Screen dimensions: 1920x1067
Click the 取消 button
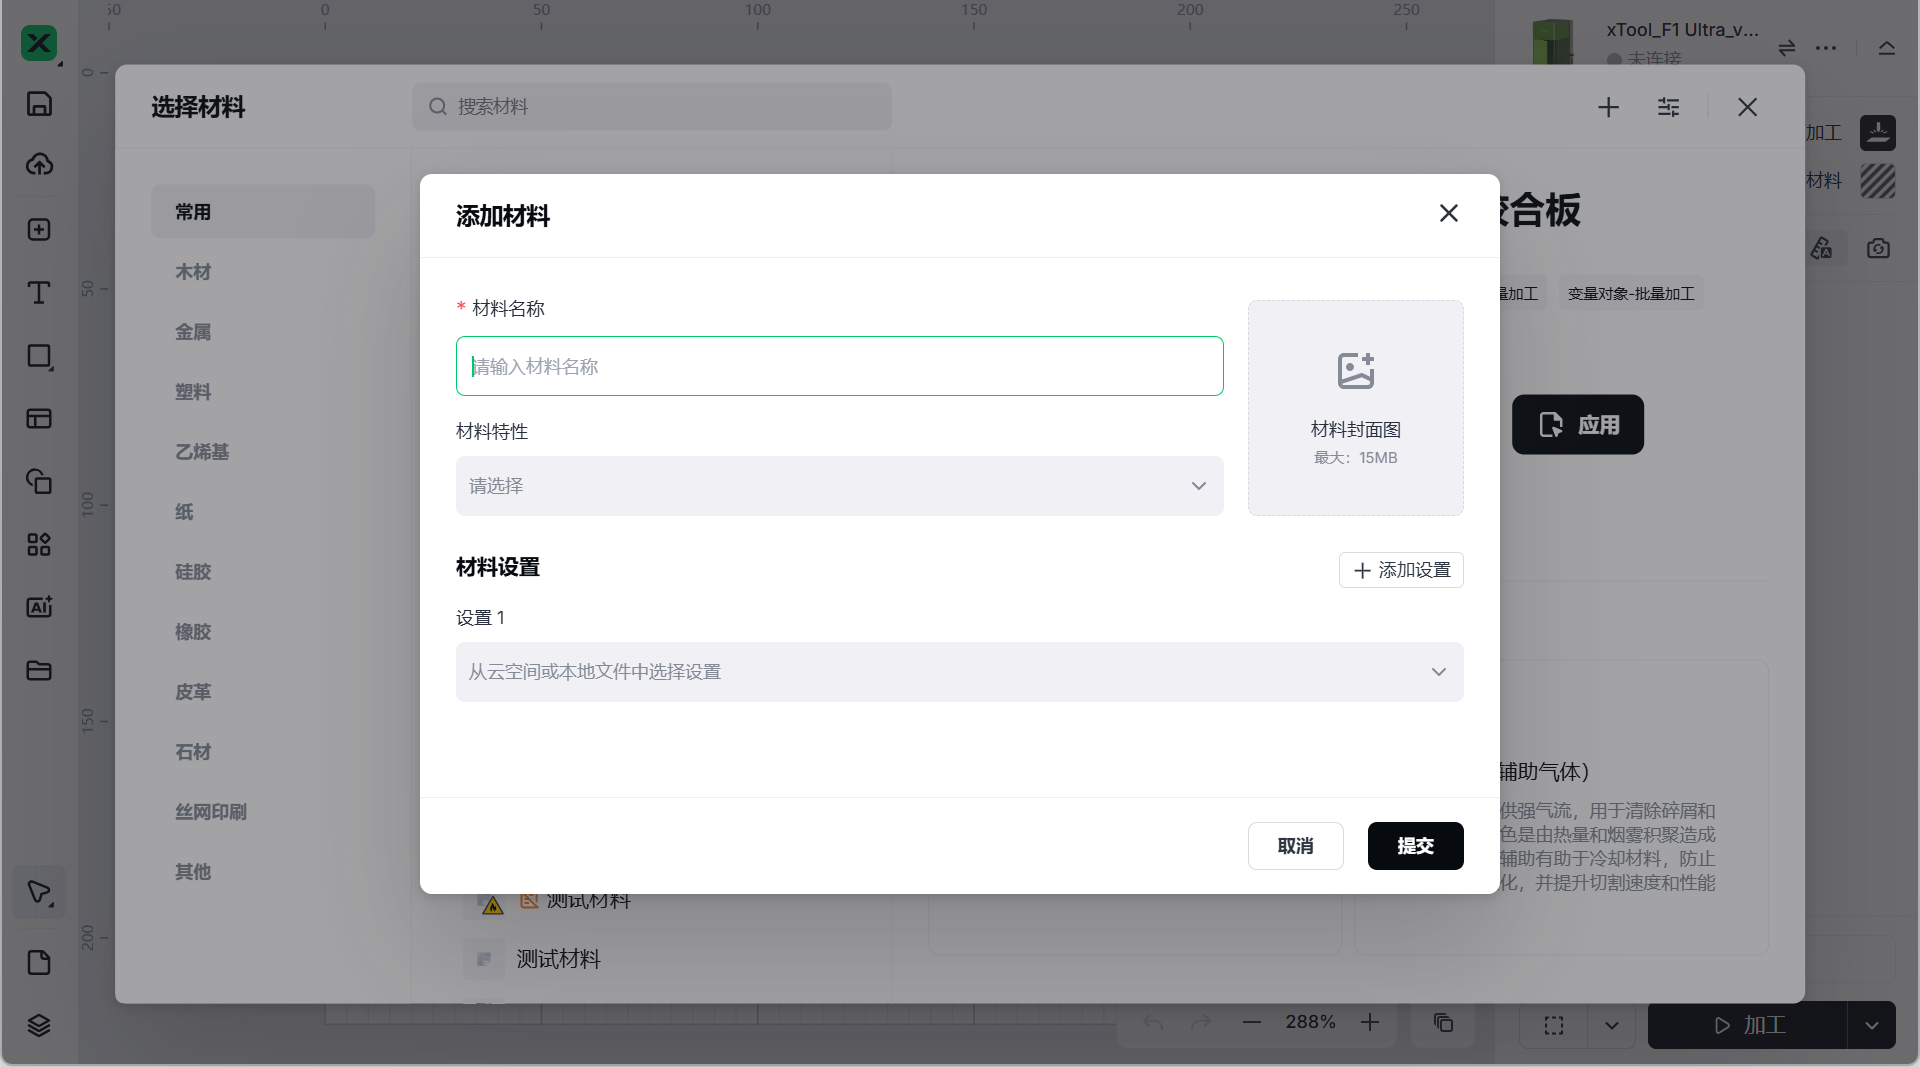point(1295,846)
